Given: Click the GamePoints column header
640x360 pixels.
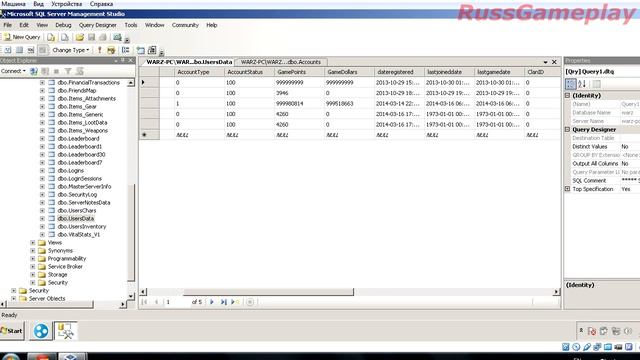Looking at the screenshot, I should [299, 72].
